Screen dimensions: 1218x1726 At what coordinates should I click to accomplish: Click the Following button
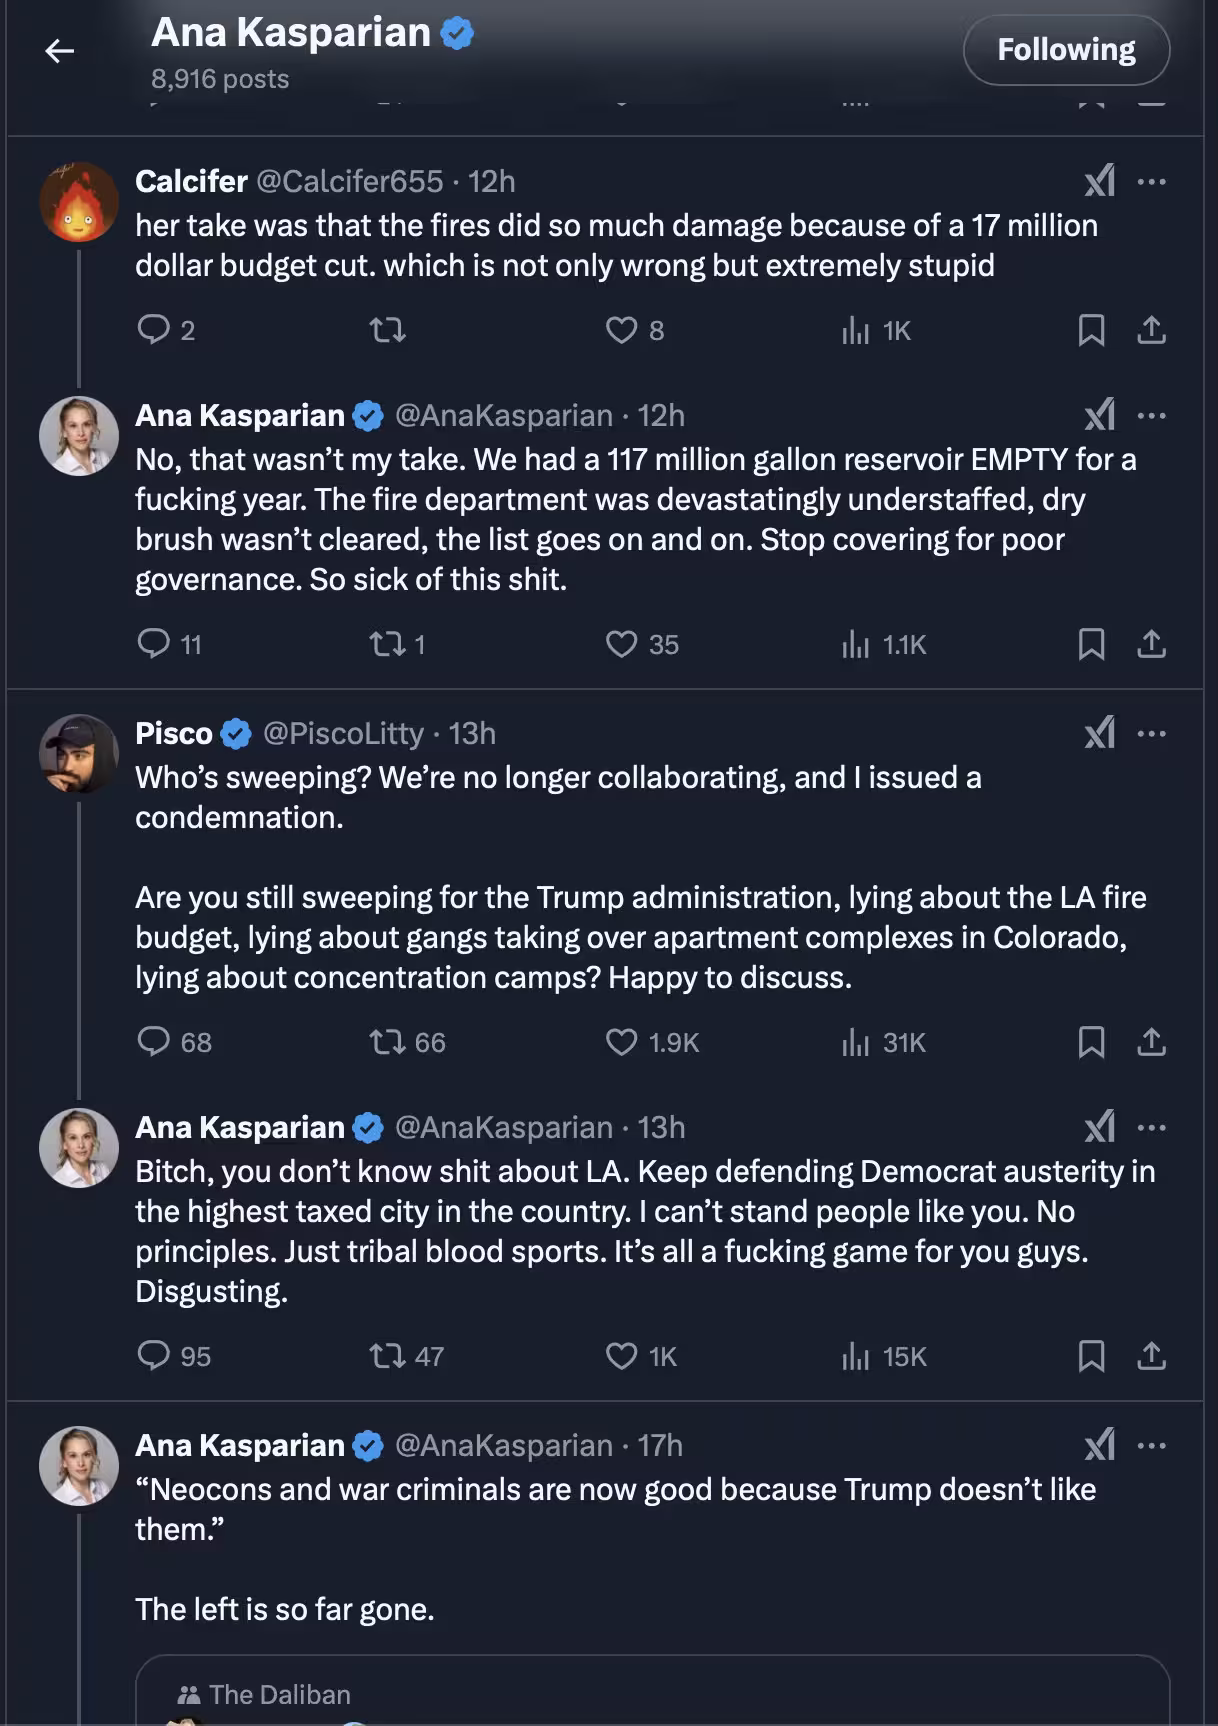[x=1065, y=49]
